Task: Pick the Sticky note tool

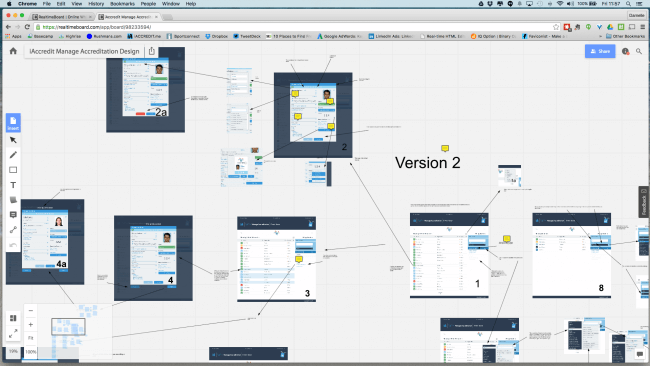Action: click(x=13, y=200)
